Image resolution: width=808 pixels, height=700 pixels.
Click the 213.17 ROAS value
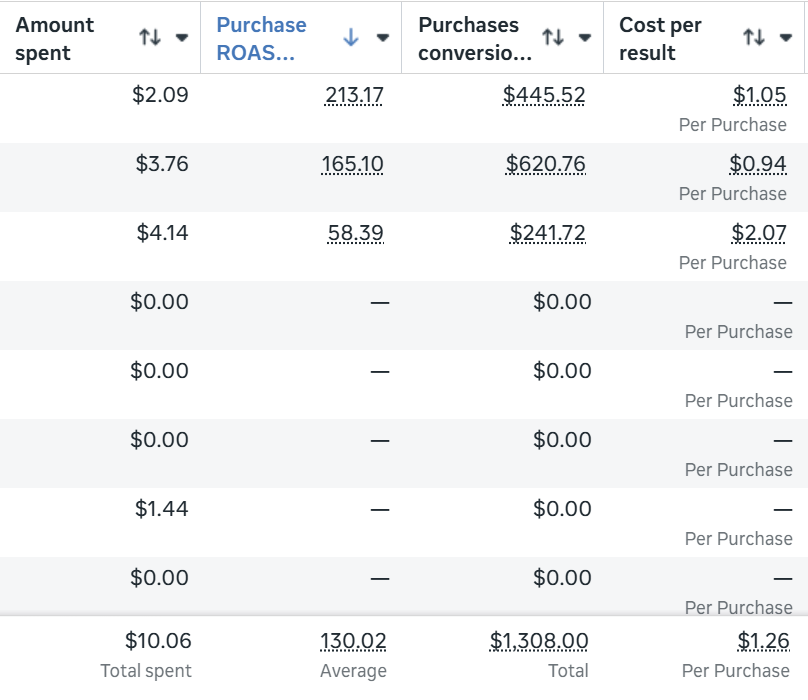point(354,95)
